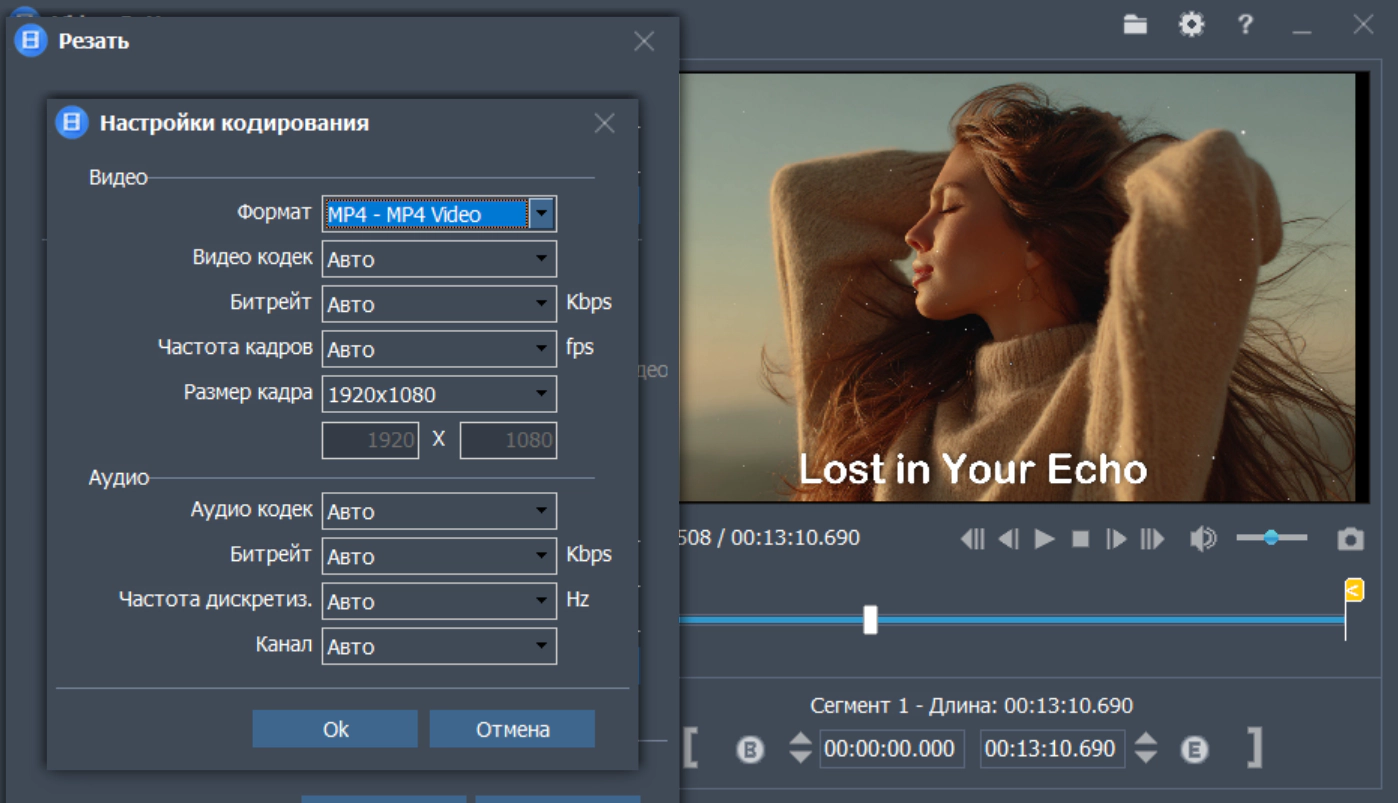Step back one frame
This screenshot has height=803, width=1398.
pos(1009,539)
